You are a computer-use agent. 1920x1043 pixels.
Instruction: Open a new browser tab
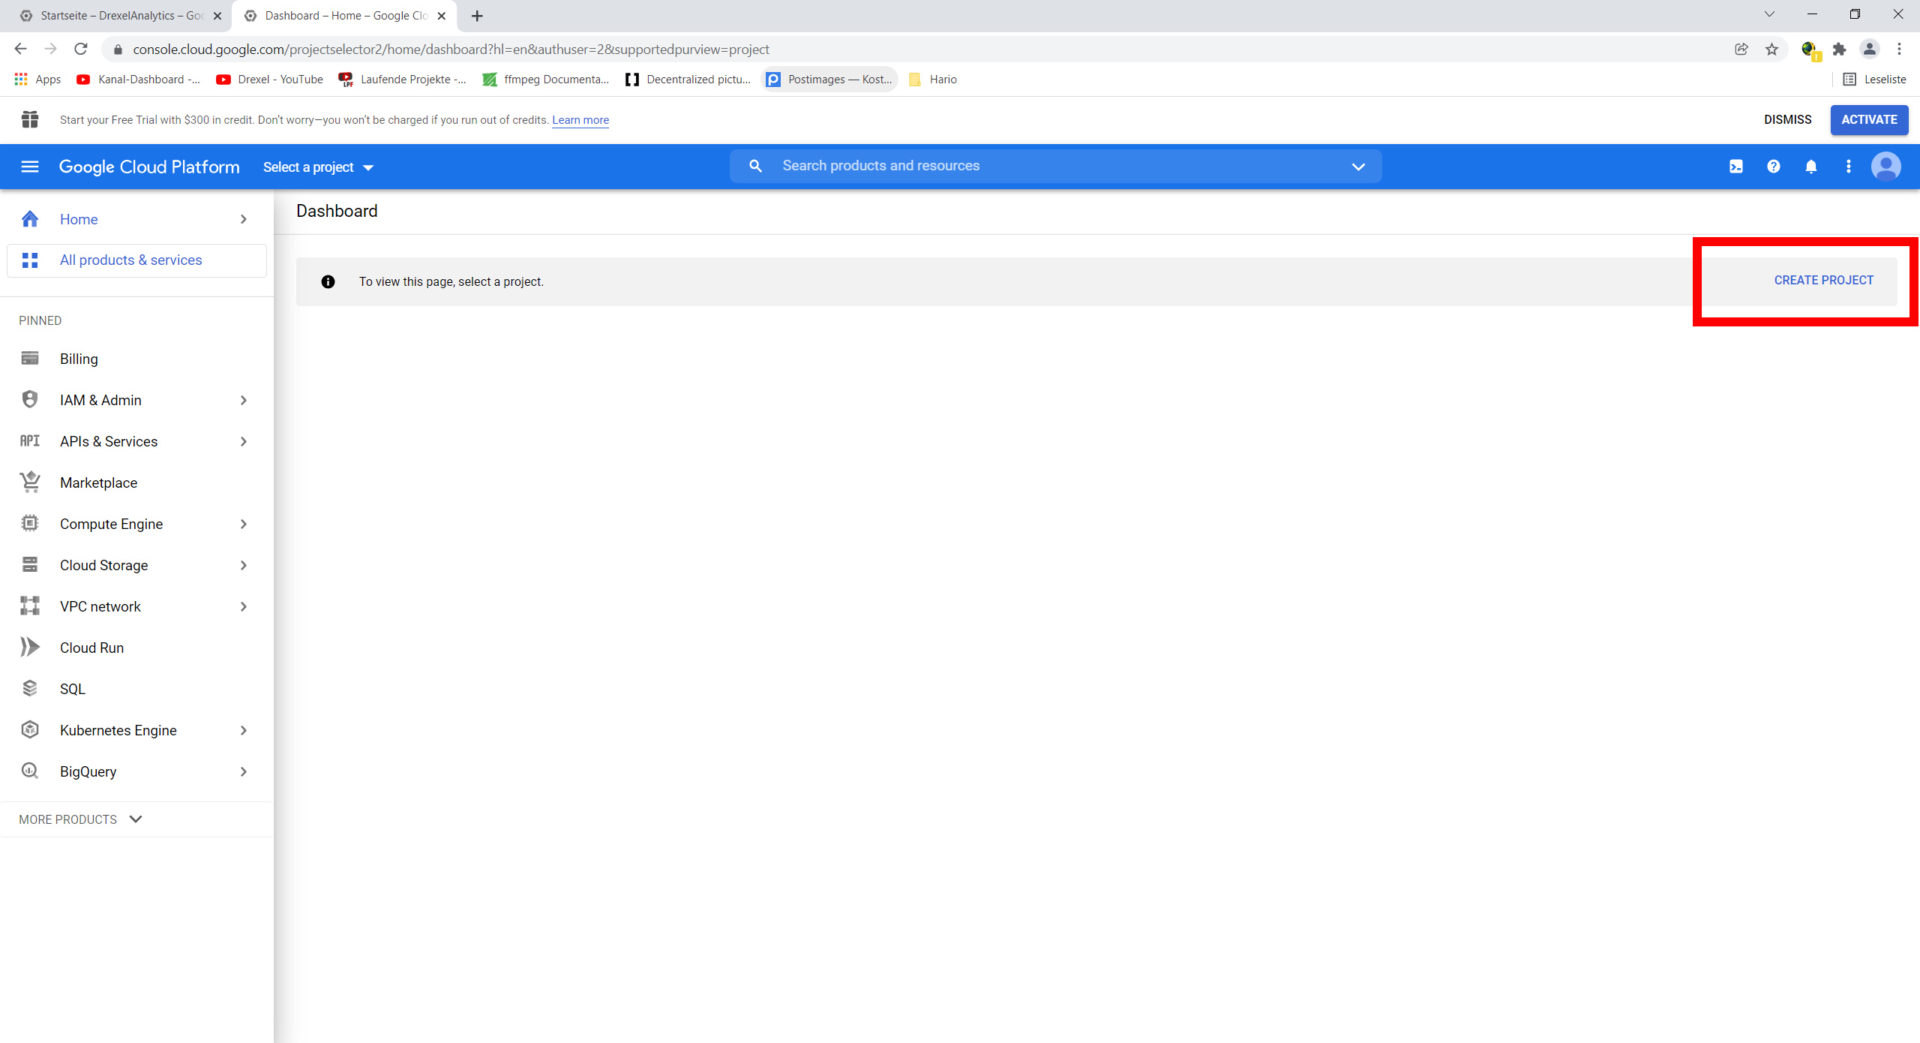pyautogui.click(x=477, y=16)
